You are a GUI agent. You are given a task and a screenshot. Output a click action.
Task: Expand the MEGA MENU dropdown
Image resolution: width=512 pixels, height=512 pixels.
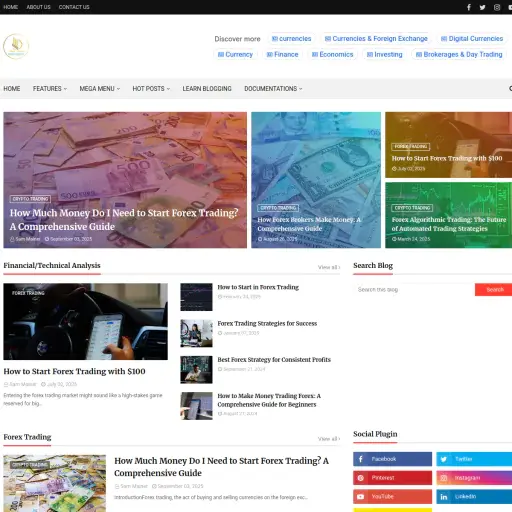(x=100, y=89)
